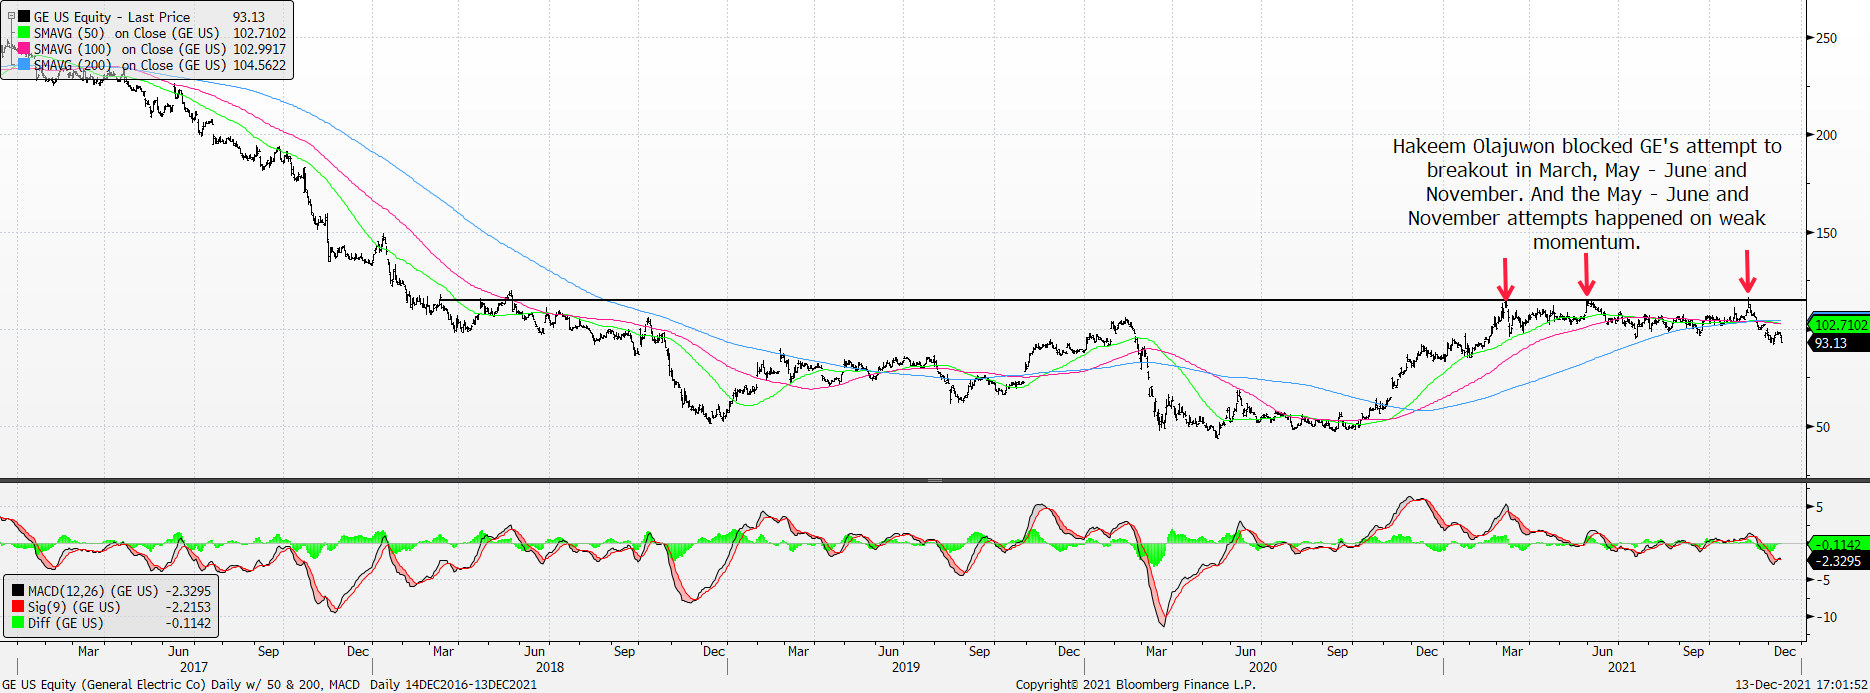
Task: Click the -2.3295 value in MACD legend
Action: (x=188, y=591)
